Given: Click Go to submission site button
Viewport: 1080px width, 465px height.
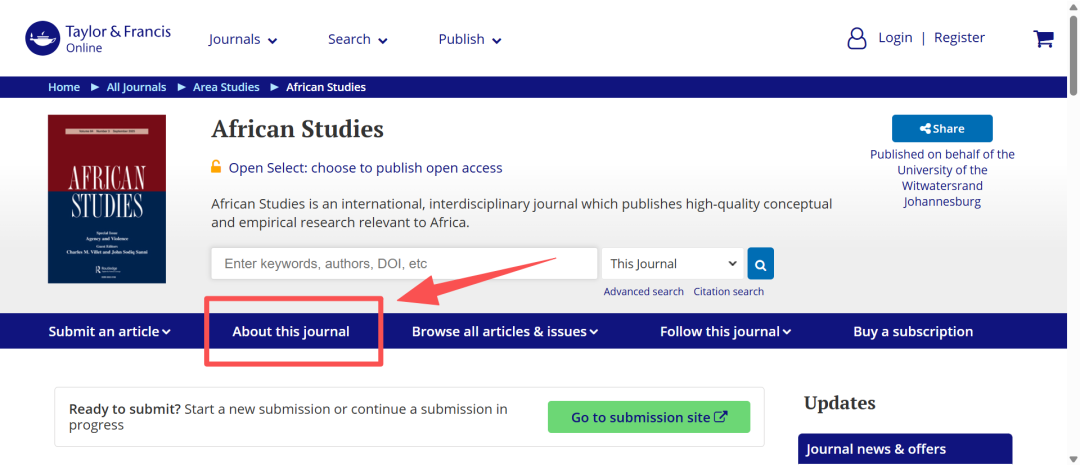Looking at the screenshot, I should tap(648, 417).
